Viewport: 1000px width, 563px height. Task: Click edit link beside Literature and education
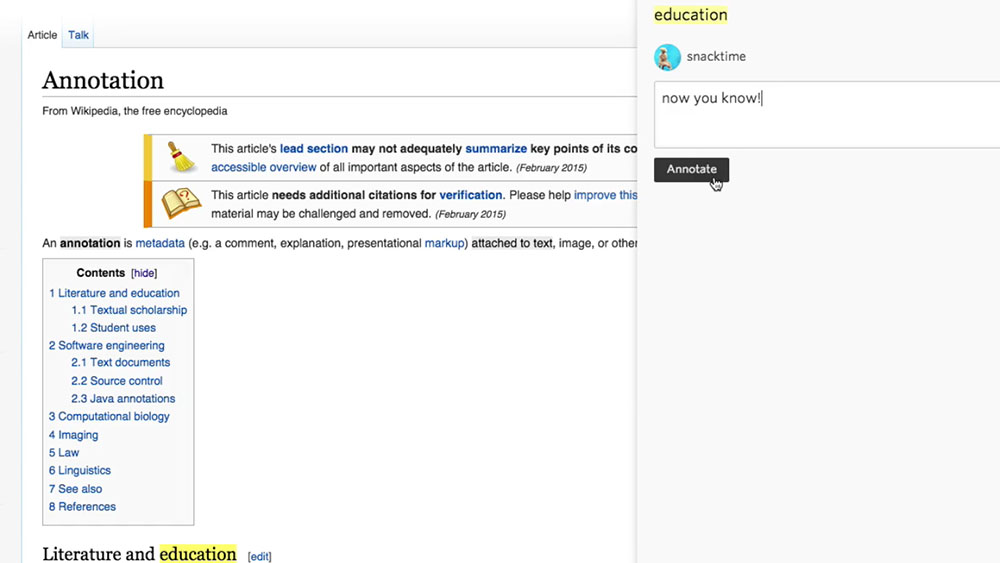(259, 556)
